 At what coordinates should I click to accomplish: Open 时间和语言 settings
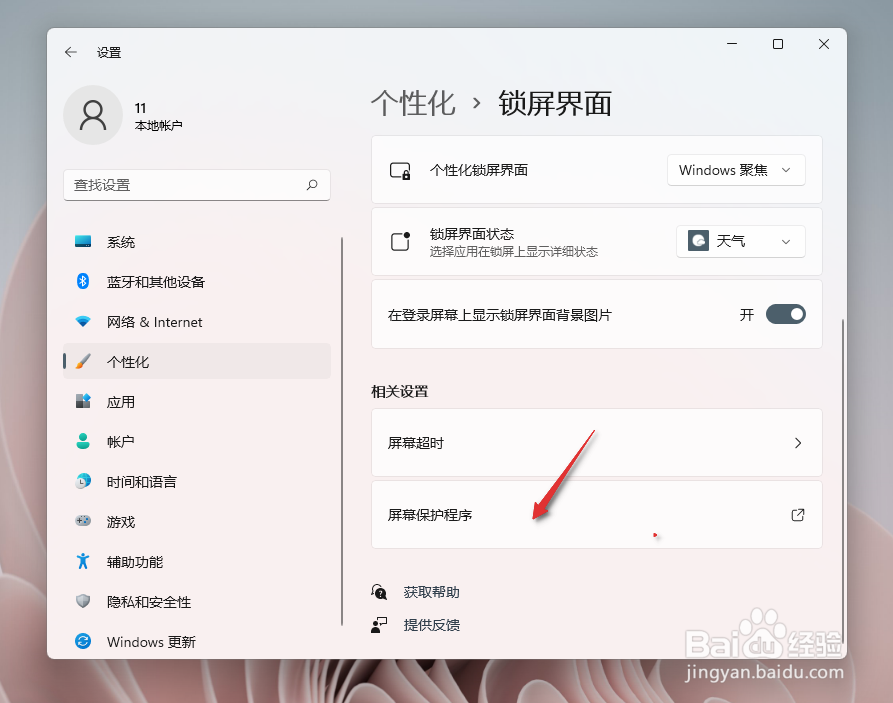pos(196,481)
